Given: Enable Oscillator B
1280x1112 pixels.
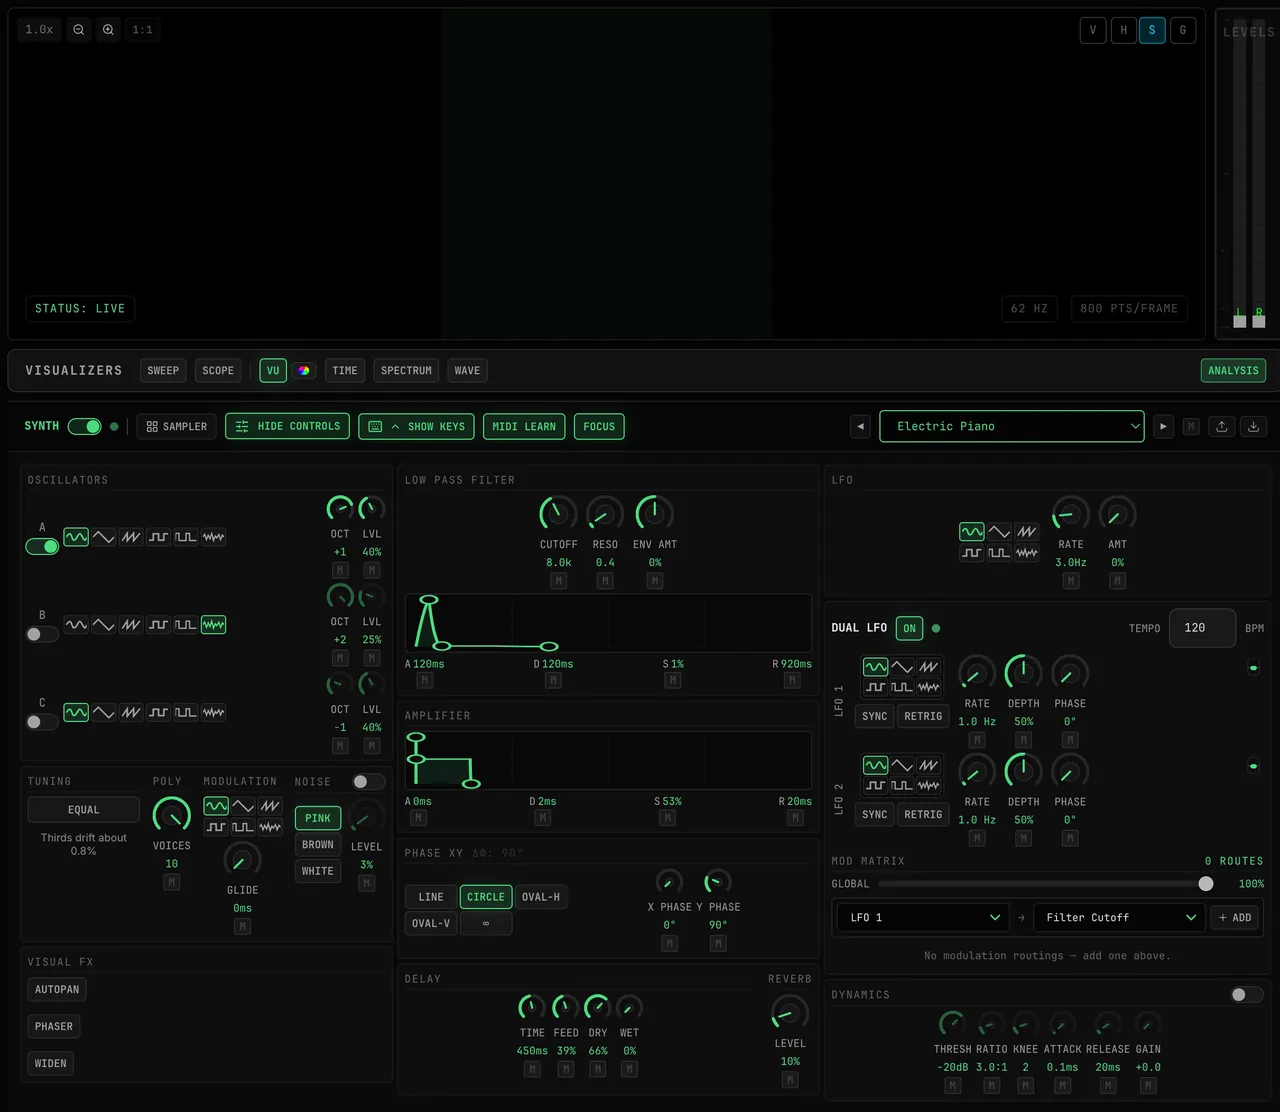Looking at the screenshot, I should coord(42,634).
